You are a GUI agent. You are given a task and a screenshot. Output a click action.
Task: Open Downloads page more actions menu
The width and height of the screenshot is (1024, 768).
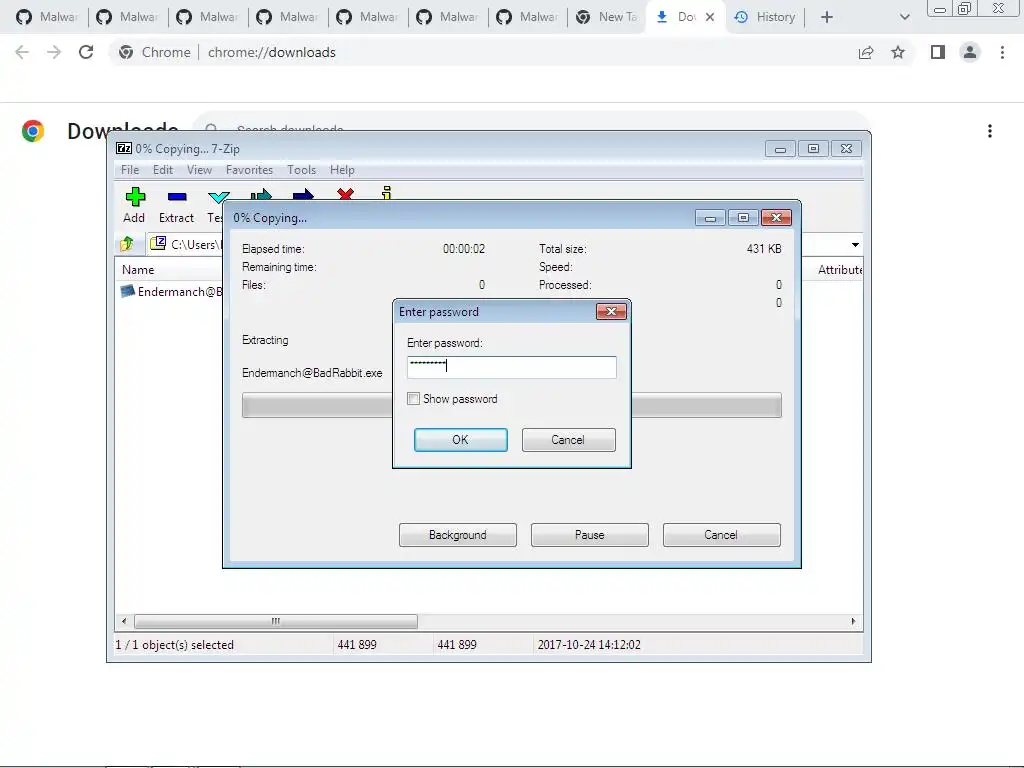[990, 131]
